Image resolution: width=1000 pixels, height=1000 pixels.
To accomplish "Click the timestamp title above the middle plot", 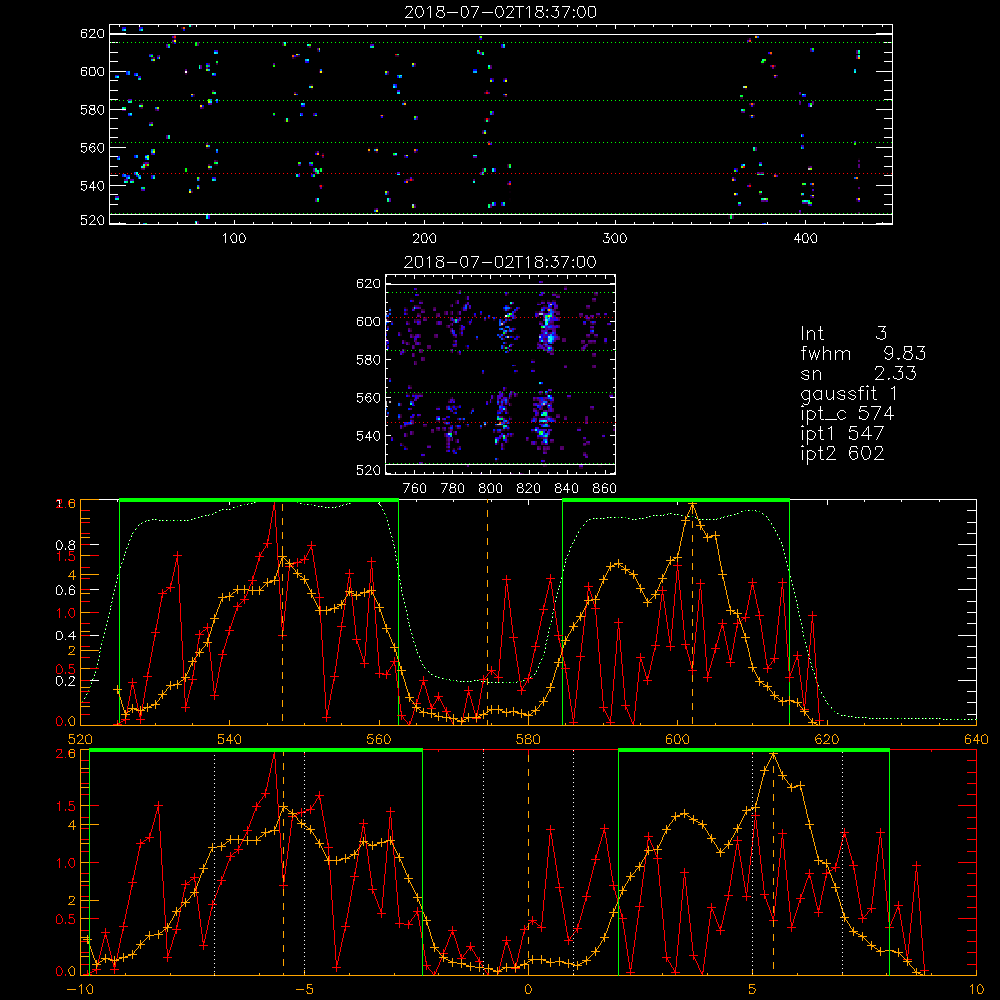I will 500,262.
